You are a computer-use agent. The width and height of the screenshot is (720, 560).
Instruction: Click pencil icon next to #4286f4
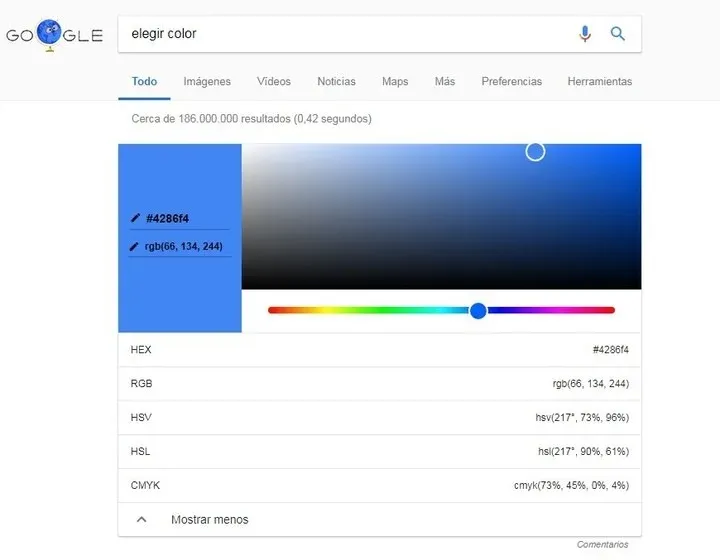pos(135,218)
